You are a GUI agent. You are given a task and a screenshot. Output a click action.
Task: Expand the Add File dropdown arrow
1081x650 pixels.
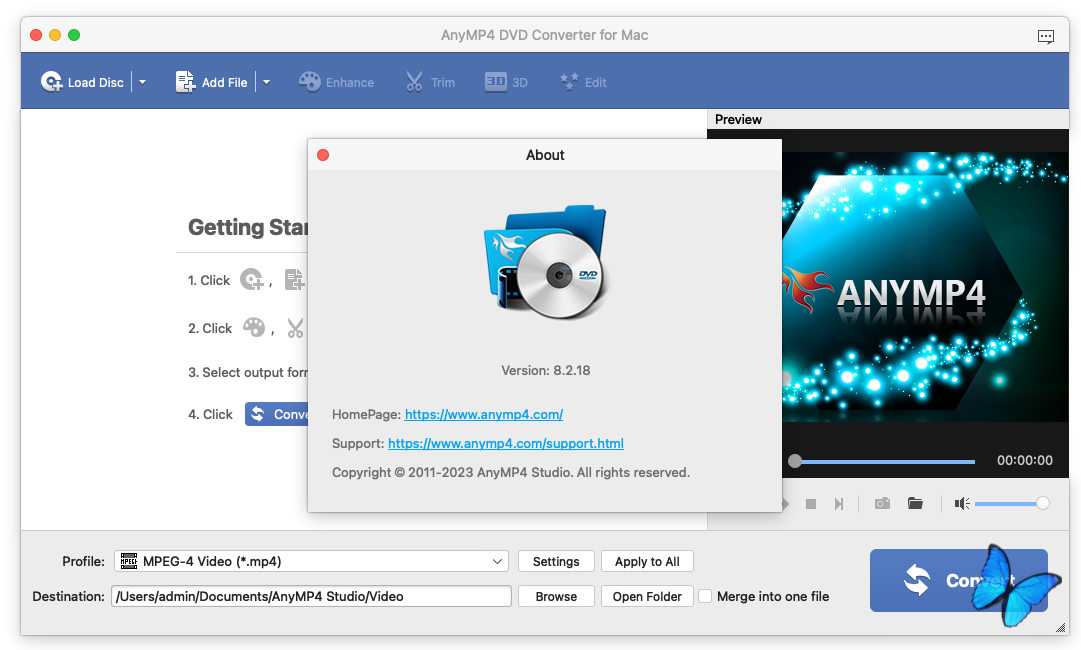[266, 82]
